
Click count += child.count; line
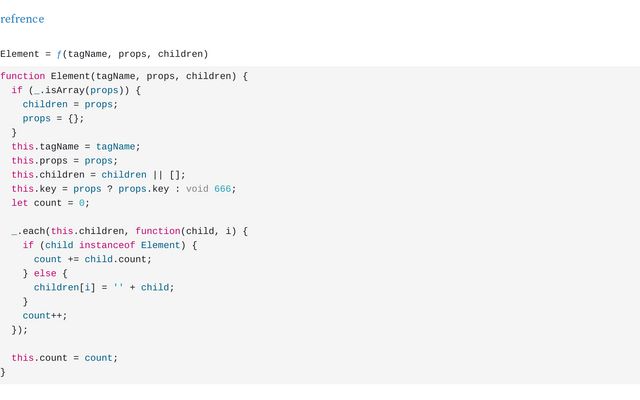coord(93,259)
